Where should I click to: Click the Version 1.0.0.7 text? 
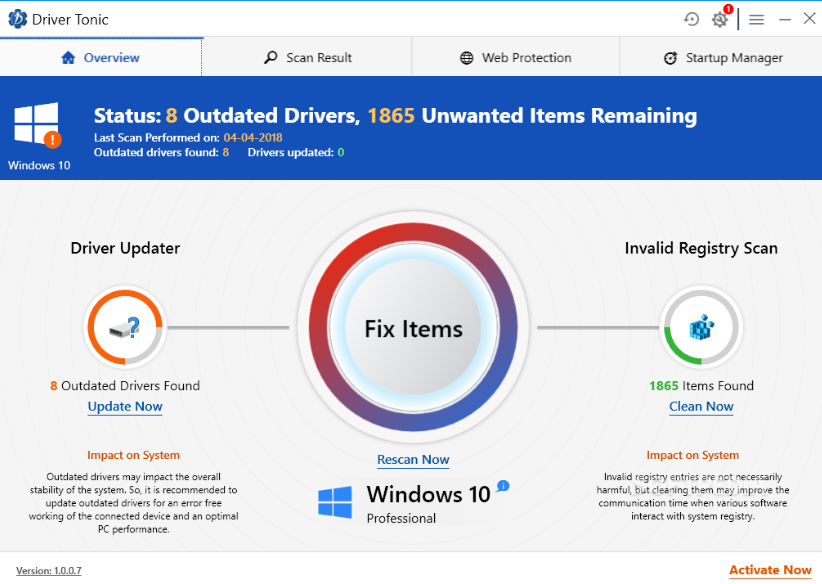coord(49,571)
